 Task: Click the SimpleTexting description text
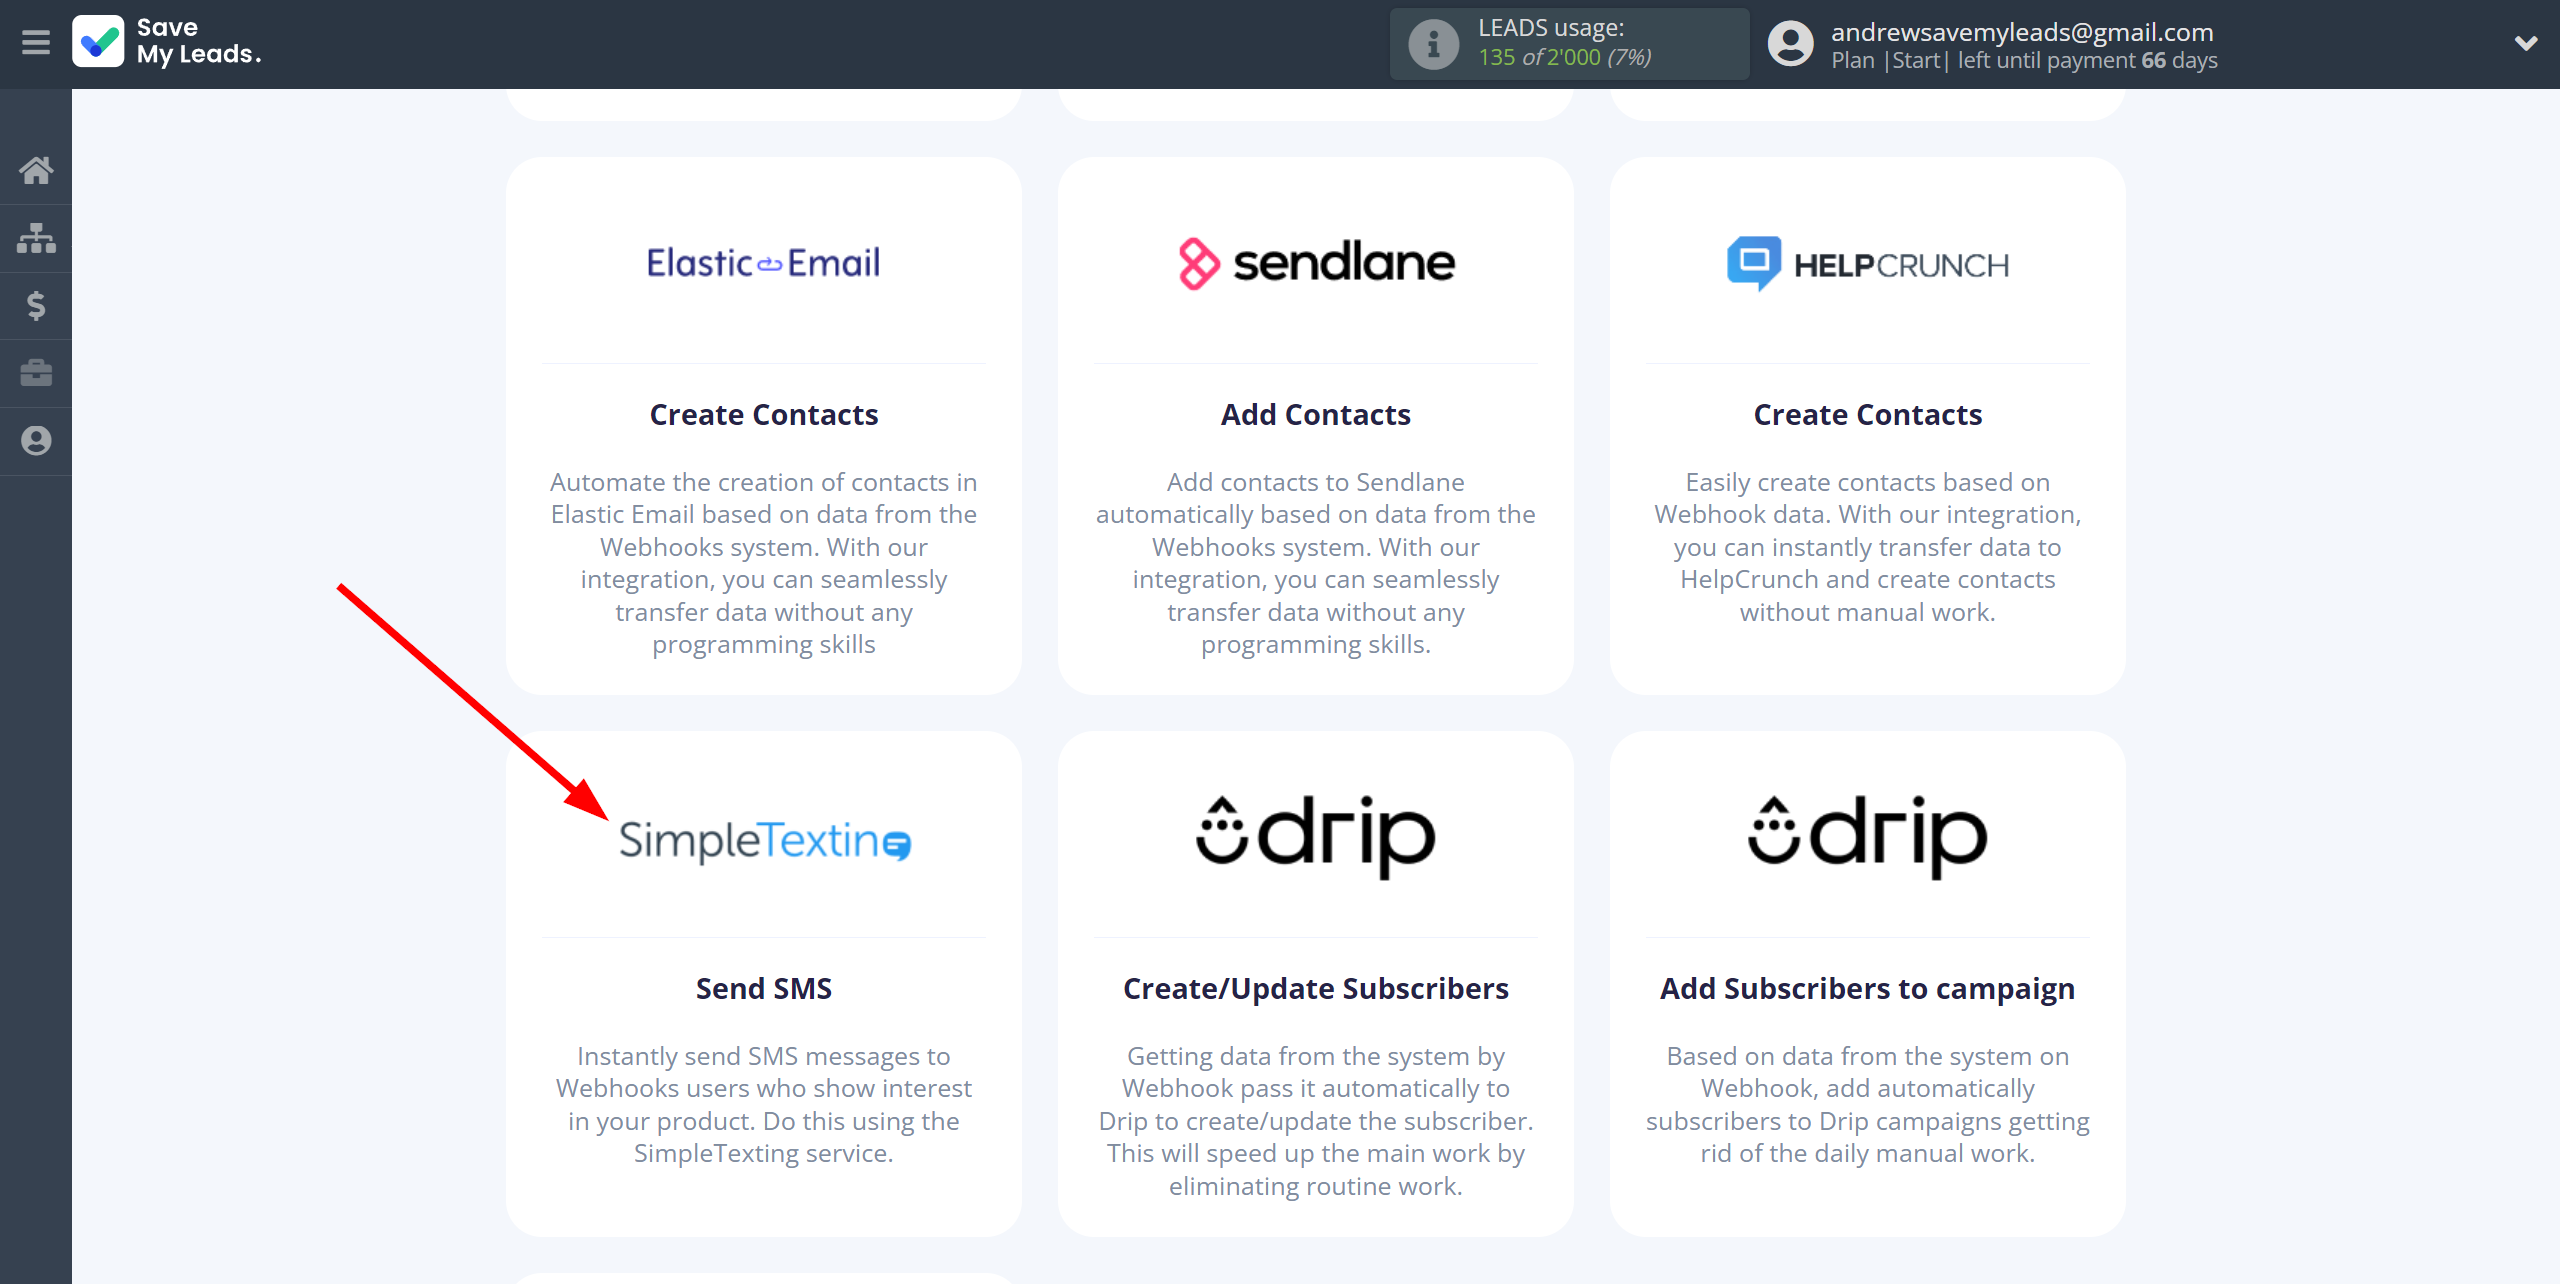coord(764,1104)
